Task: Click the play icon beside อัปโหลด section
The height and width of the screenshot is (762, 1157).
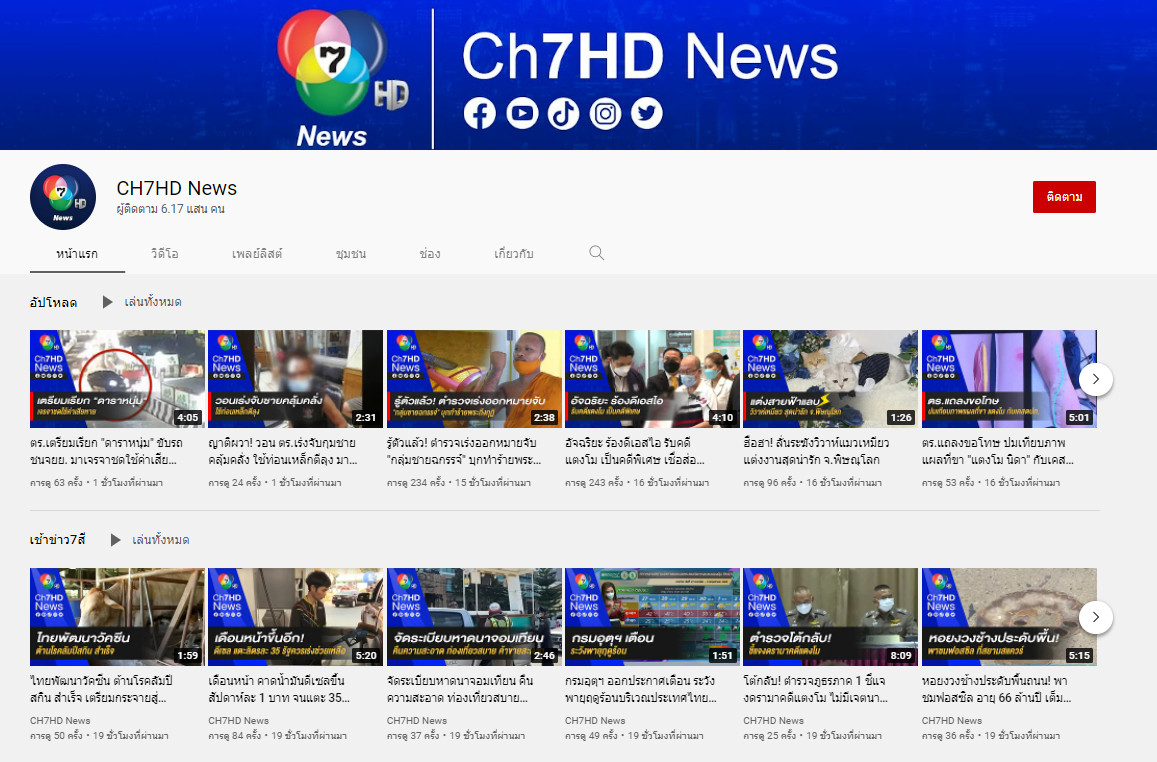Action: click(x=107, y=302)
